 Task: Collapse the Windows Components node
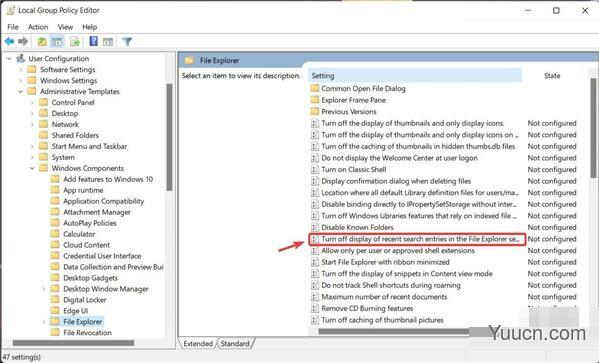point(32,169)
